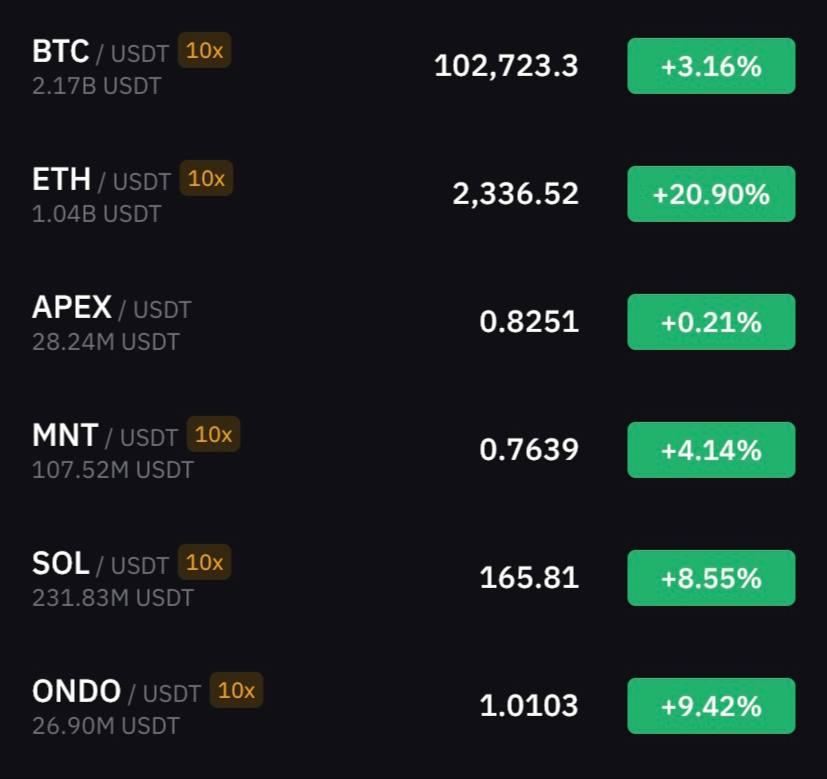This screenshot has width=827, height=779.
Task: Click the +9.42% change button for ONDO
Action: tap(711, 706)
